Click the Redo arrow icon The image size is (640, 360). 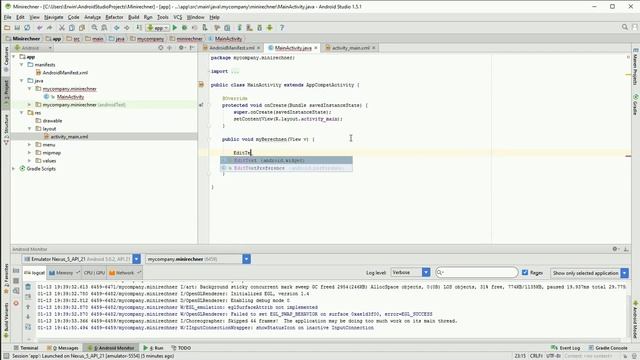[49, 28]
